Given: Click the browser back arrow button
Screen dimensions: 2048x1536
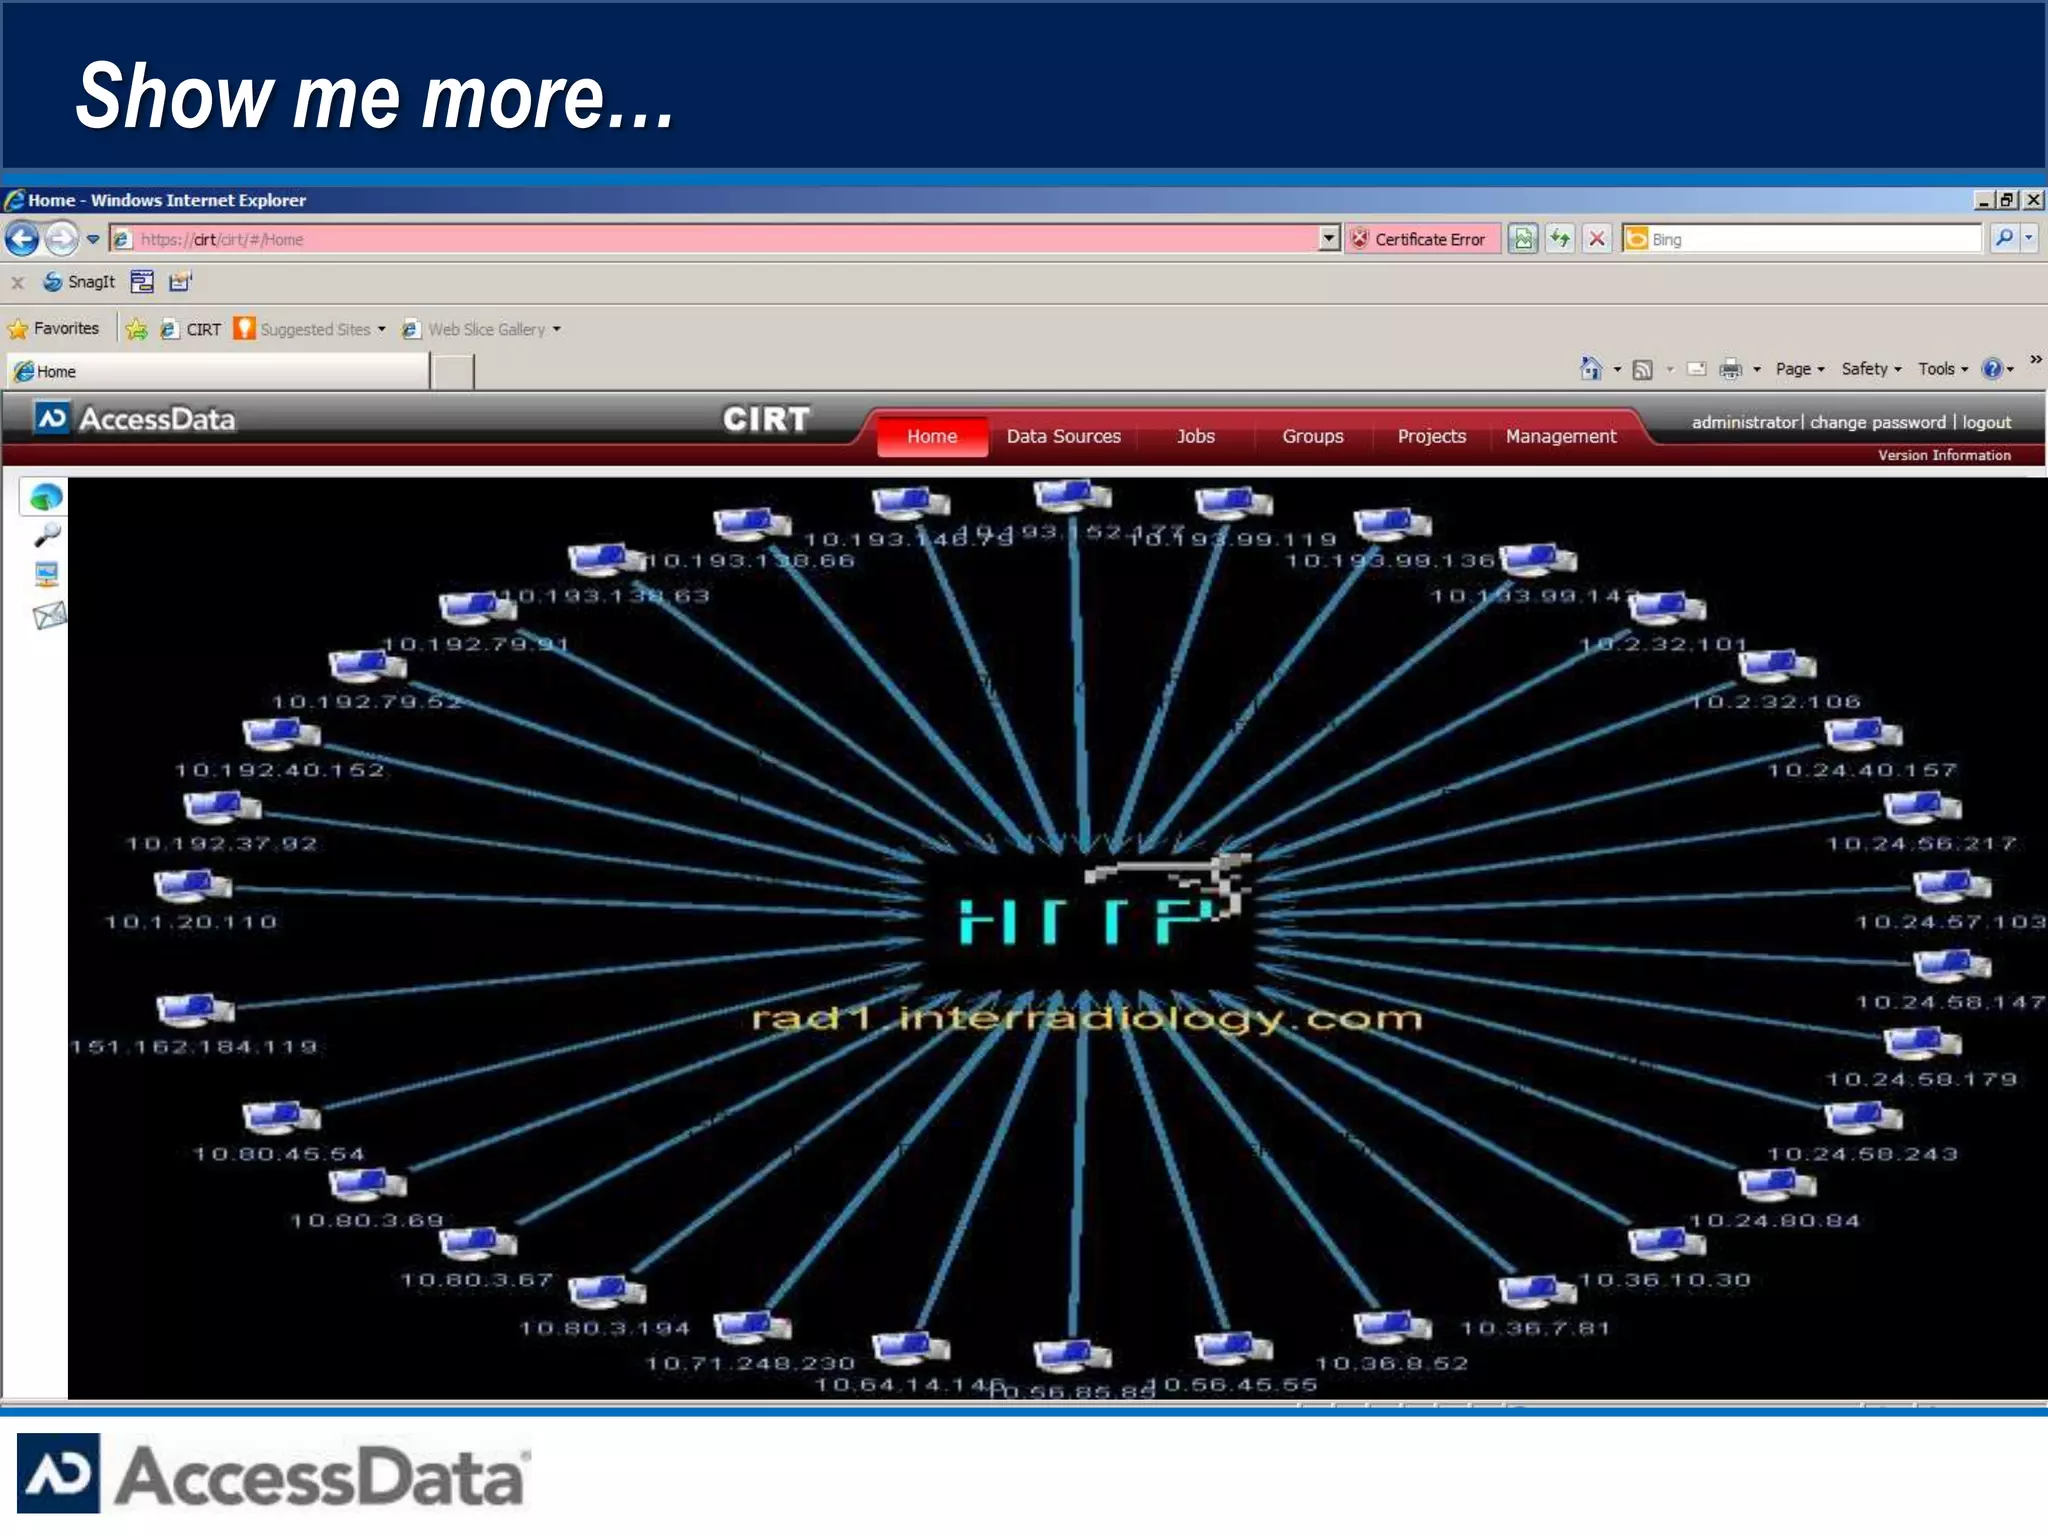Looking at the screenshot, I should pyautogui.click(x=22, y=239).
